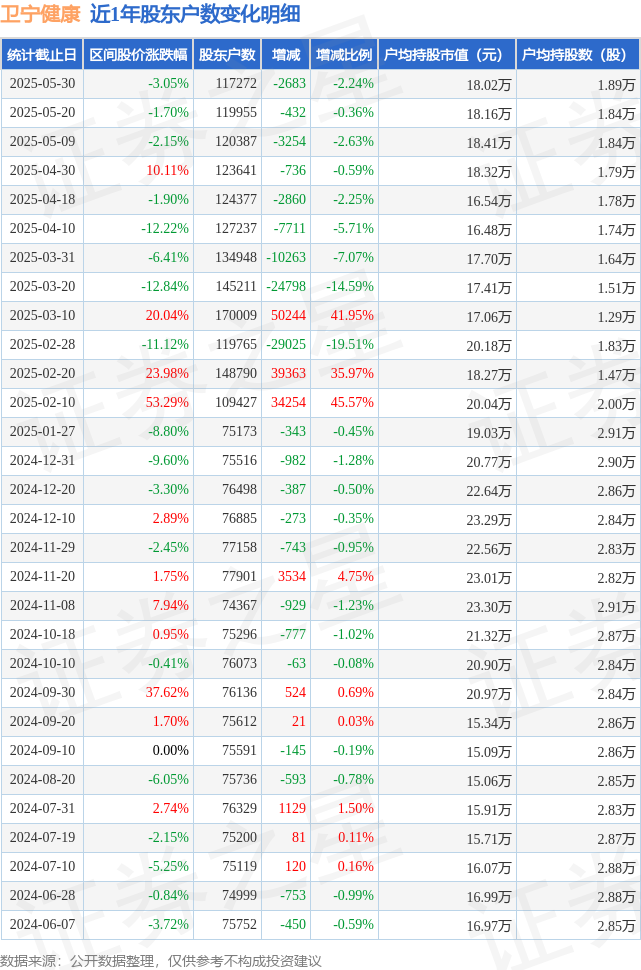Select the 53.29% price change cell
Viewport: 641px width, 970px height.
[x=168, y=403]
